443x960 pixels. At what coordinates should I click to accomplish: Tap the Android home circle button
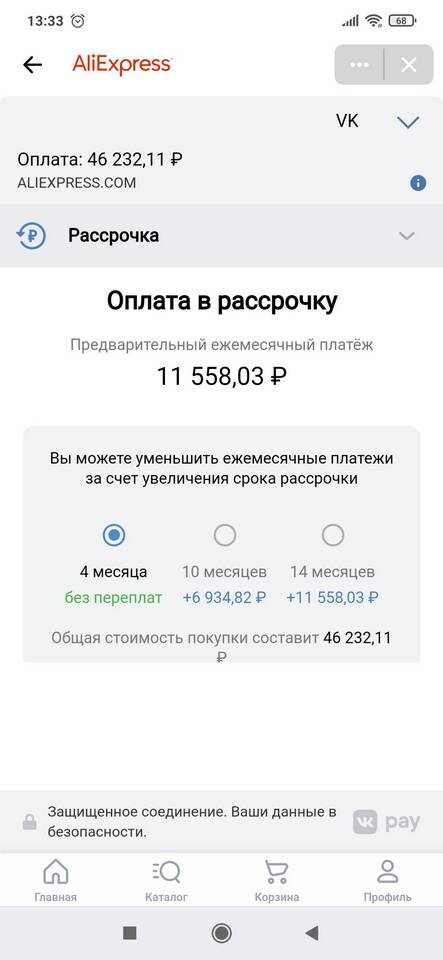click(x=222, y=933)
